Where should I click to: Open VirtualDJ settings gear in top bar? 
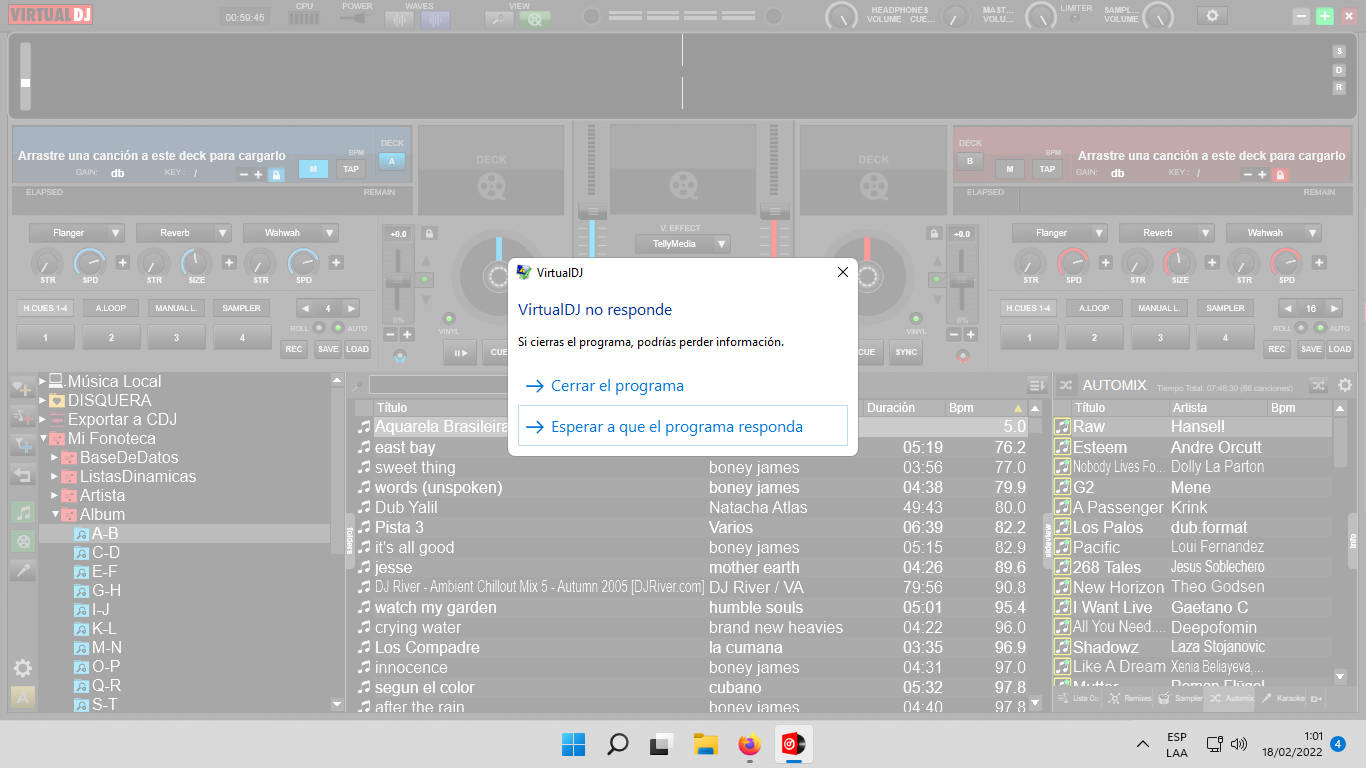point(1213,16)
